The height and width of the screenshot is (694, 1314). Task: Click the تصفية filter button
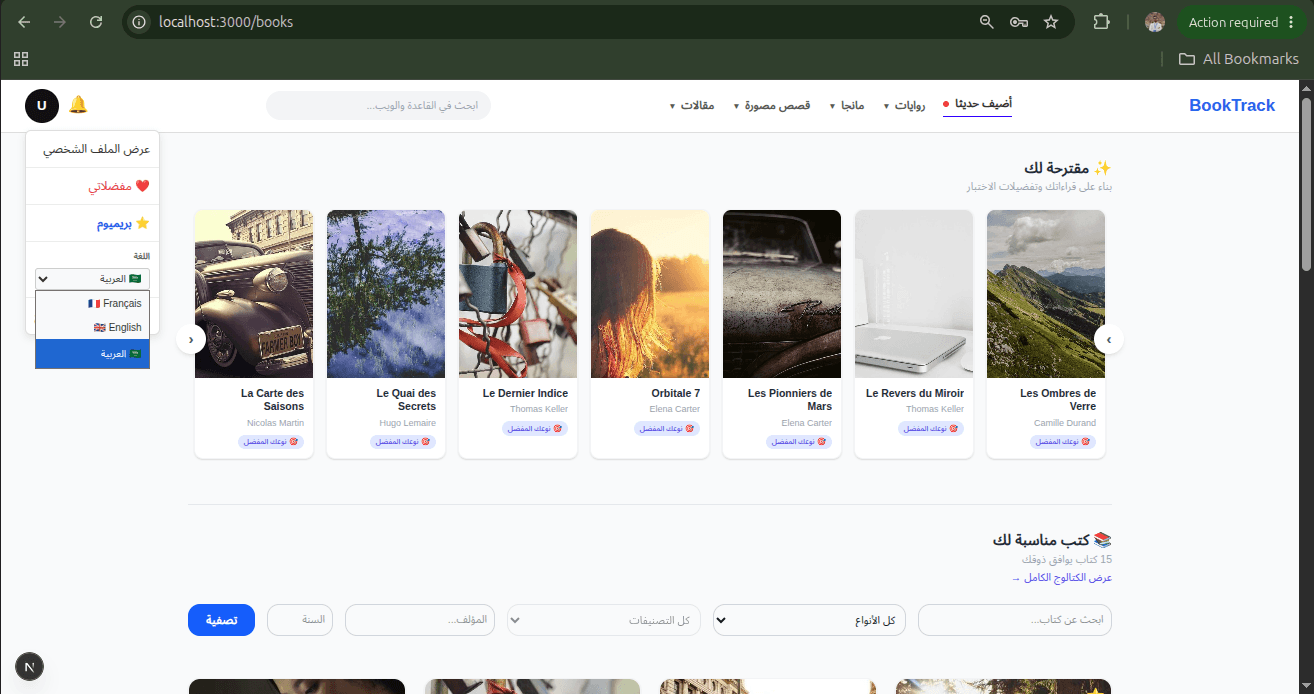(x=221, y=620)
